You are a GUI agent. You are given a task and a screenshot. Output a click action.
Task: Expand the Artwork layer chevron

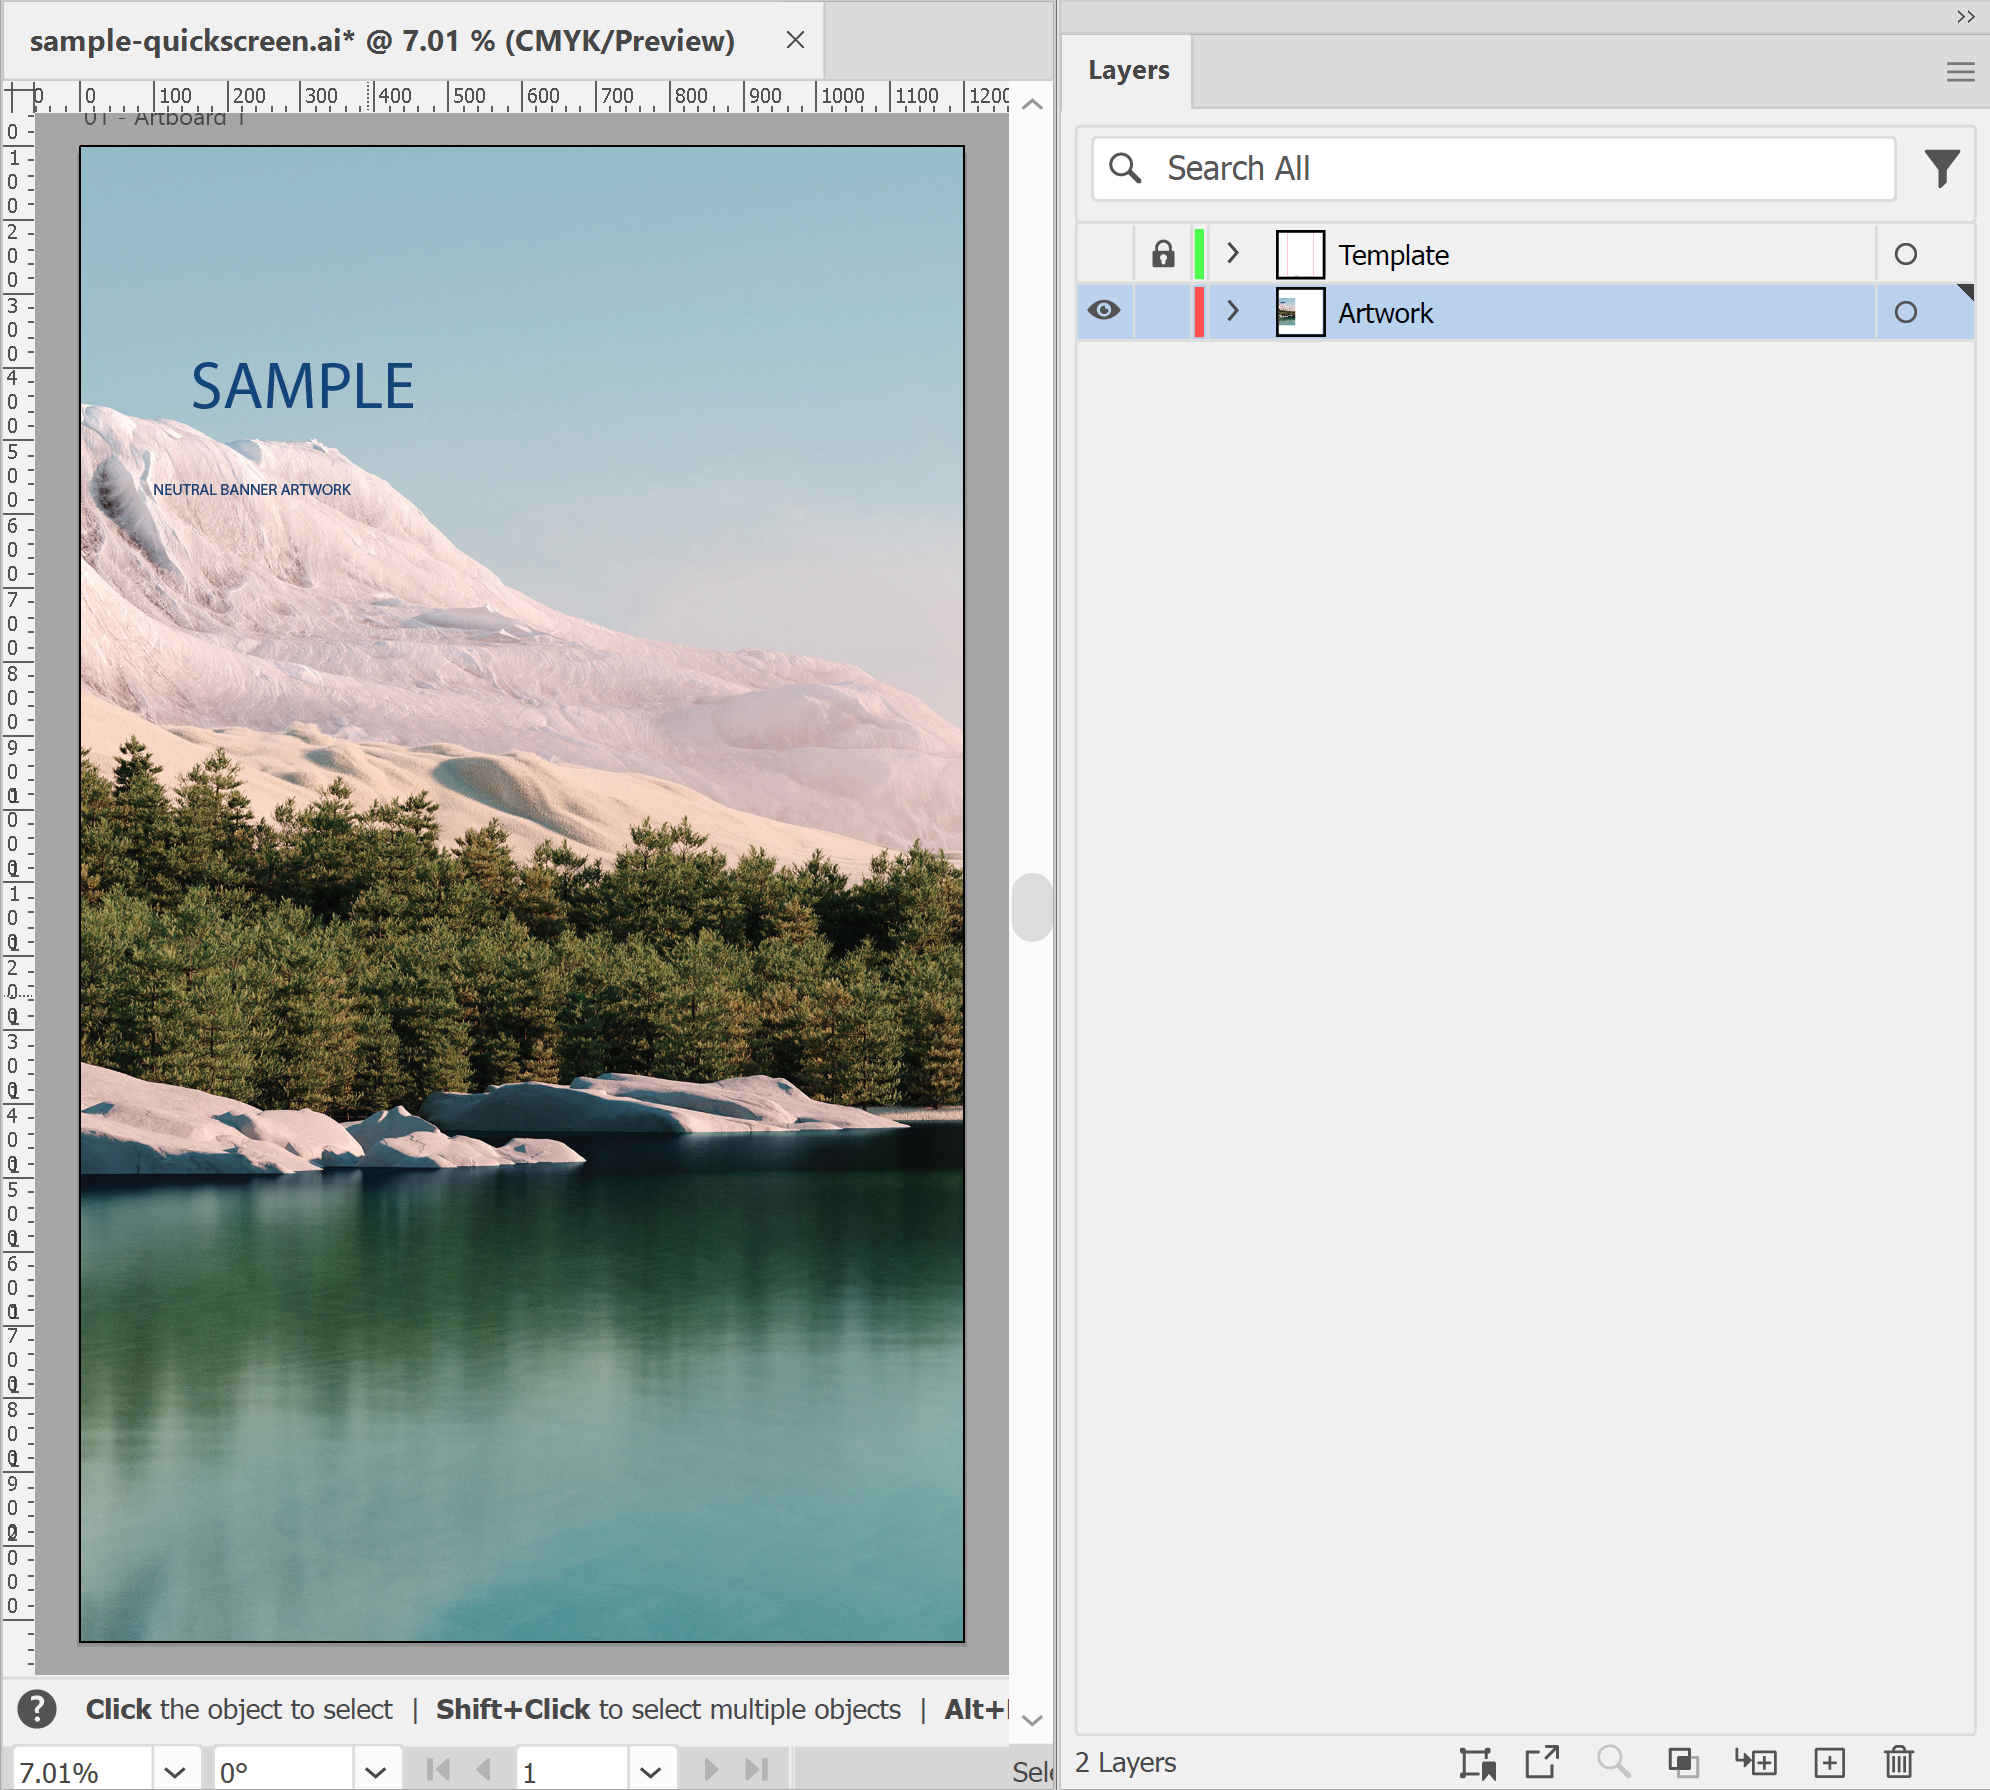pos(1233,311)
